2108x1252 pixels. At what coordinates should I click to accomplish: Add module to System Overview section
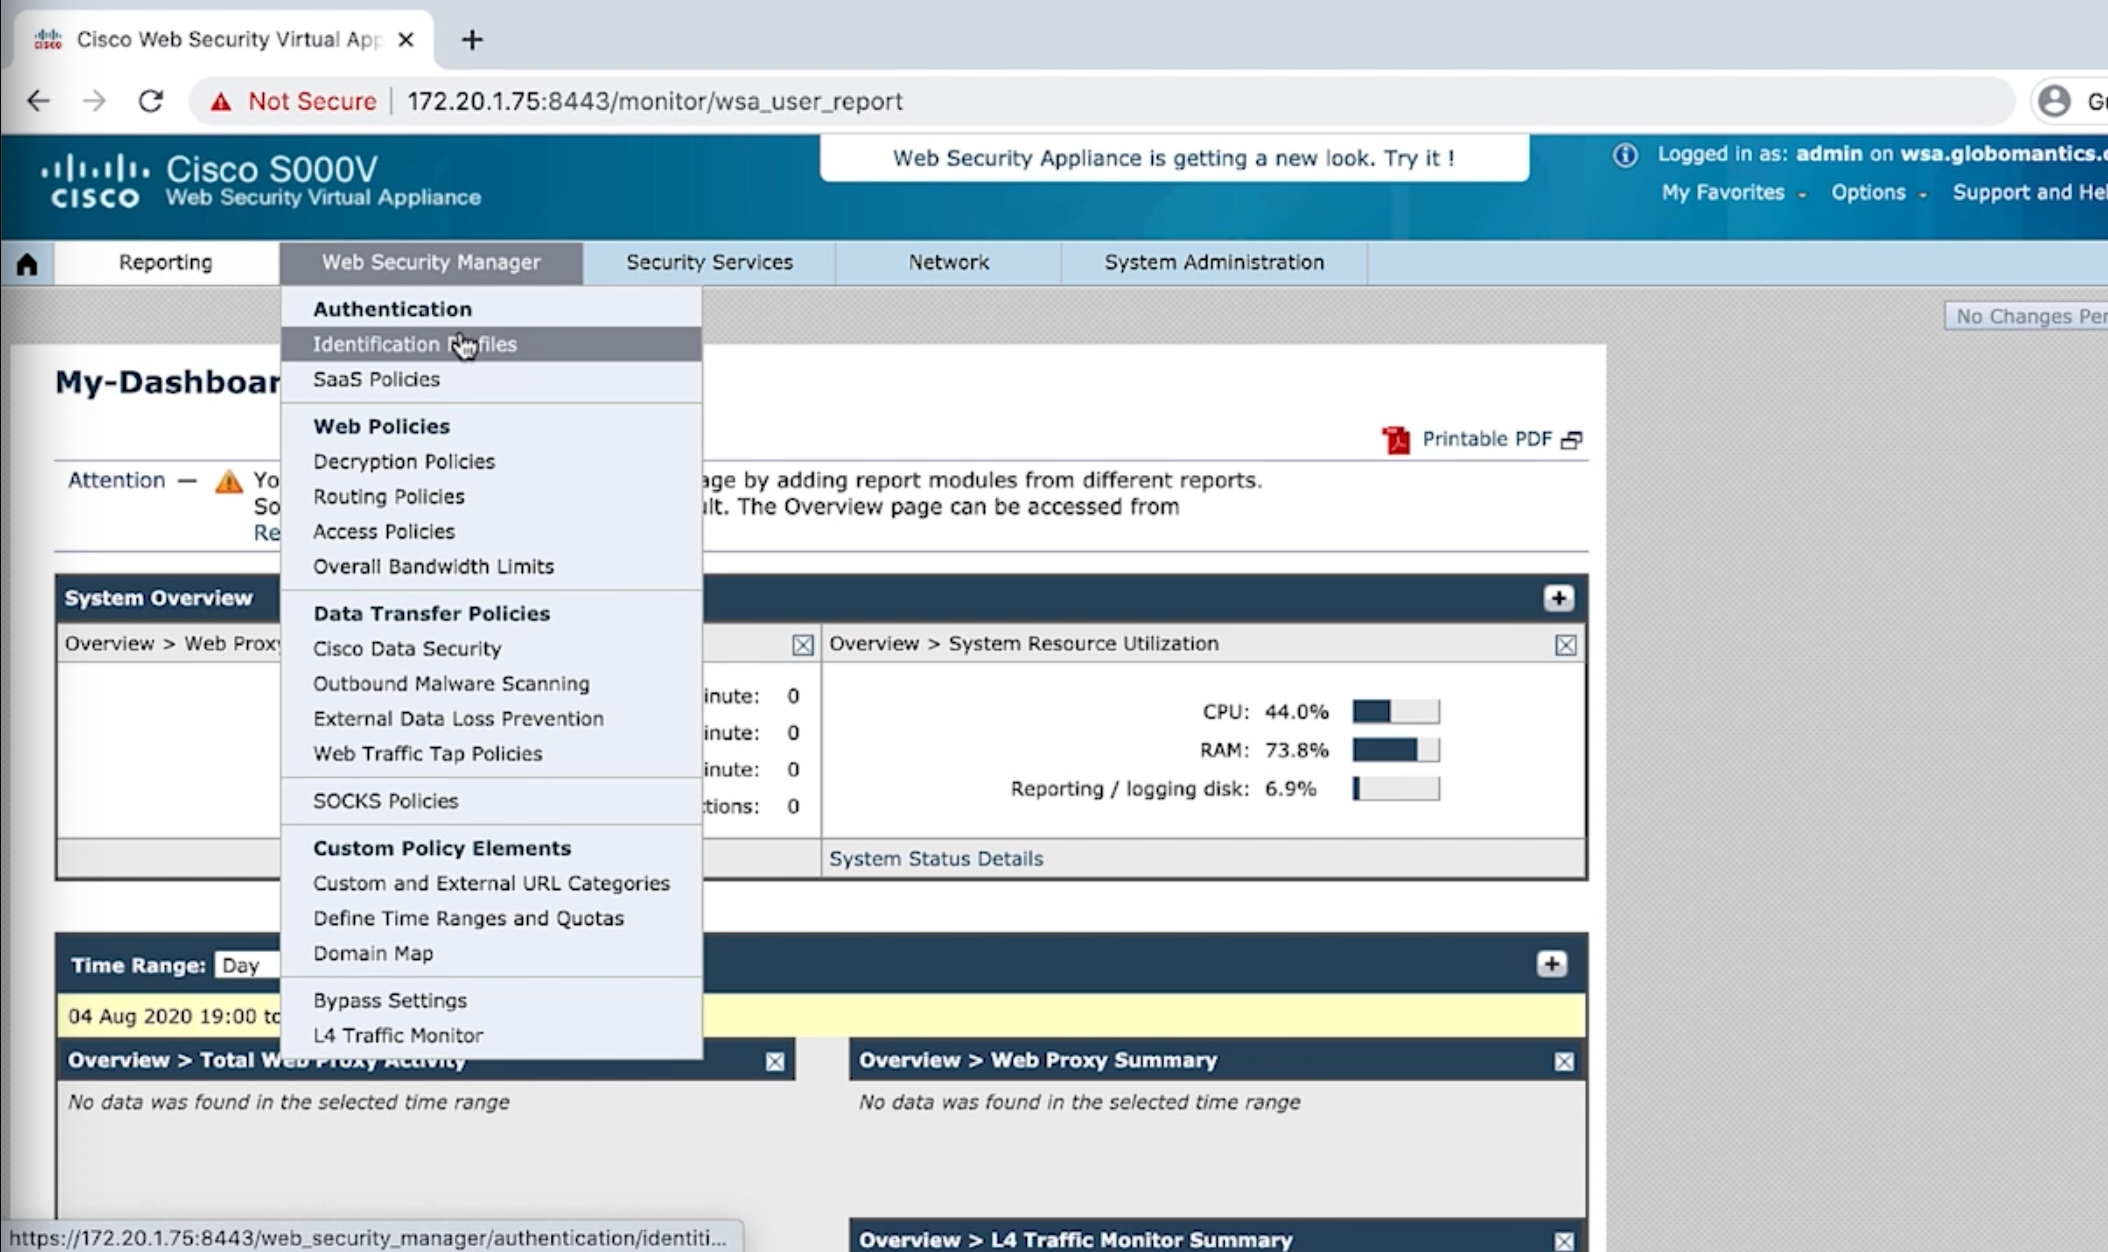click(x=1558, y=598)
